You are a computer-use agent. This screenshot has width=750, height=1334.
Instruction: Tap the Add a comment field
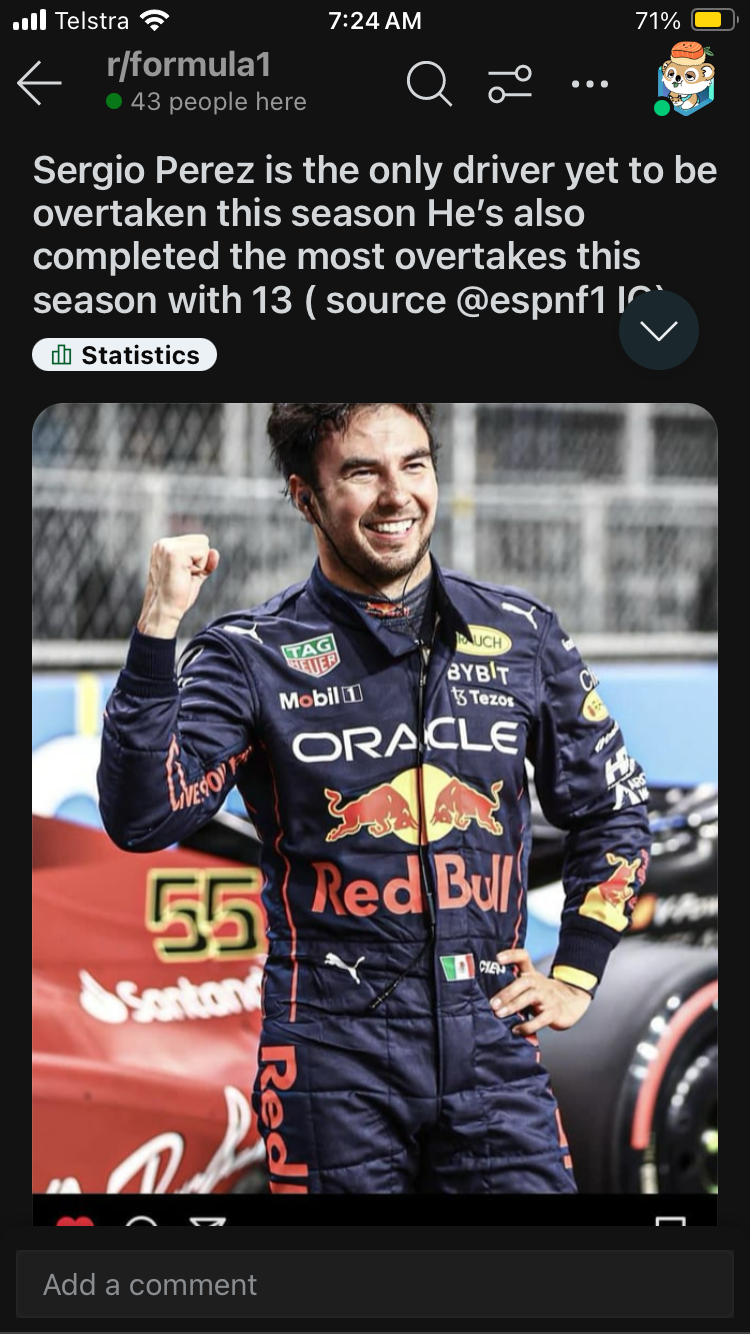click(375, 1284)
